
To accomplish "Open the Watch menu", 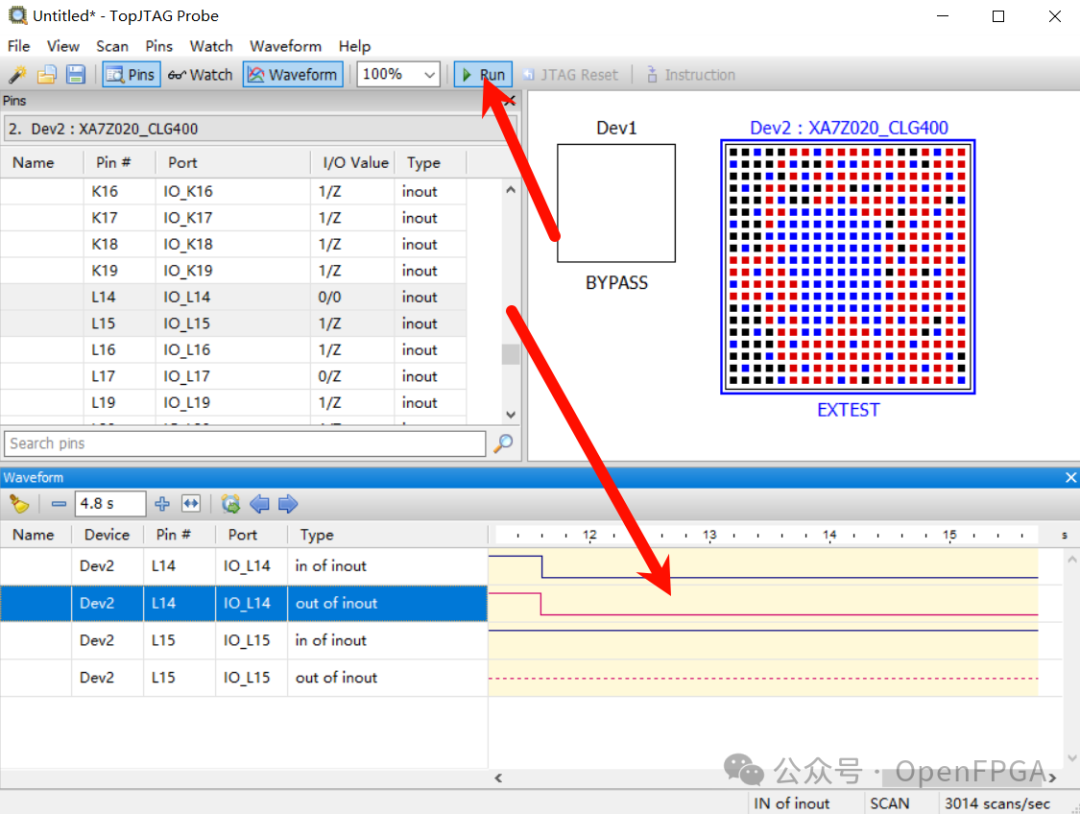I will (211, 46).
